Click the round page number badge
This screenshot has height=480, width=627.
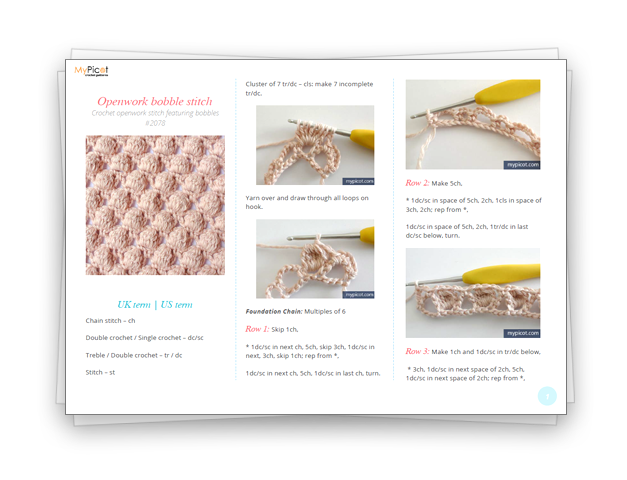[x=547, y=396]
